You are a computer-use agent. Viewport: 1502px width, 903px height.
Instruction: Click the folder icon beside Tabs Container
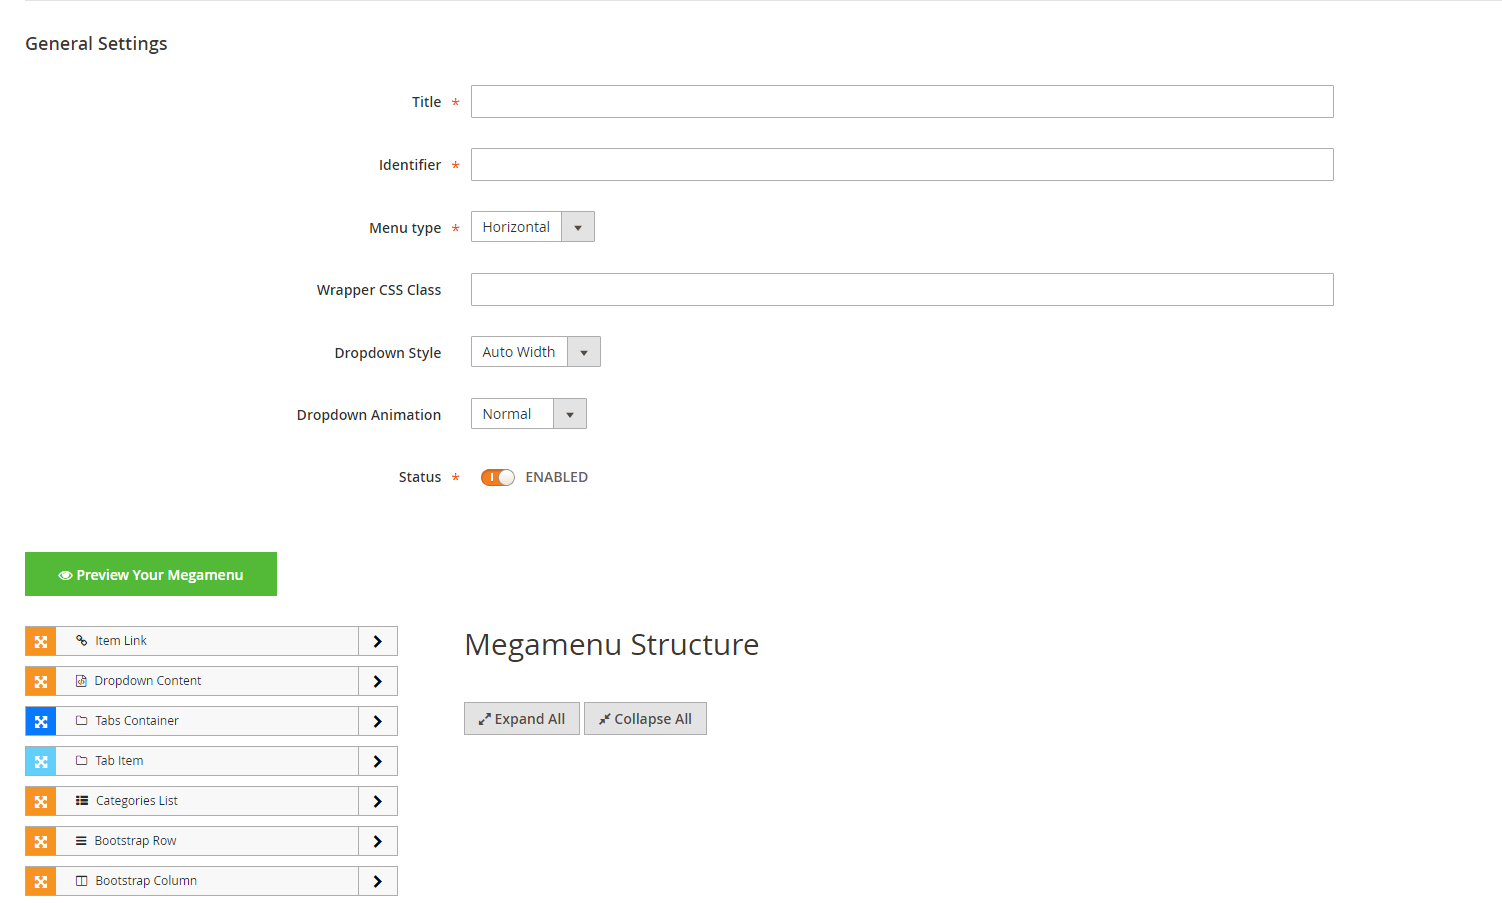point(82,721)
